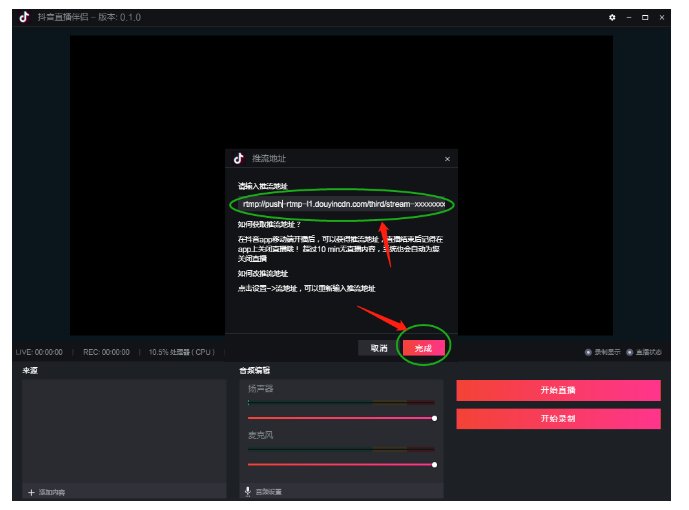
Task: Click the Douyin logo in the title bar
Action: pos(25,17)
